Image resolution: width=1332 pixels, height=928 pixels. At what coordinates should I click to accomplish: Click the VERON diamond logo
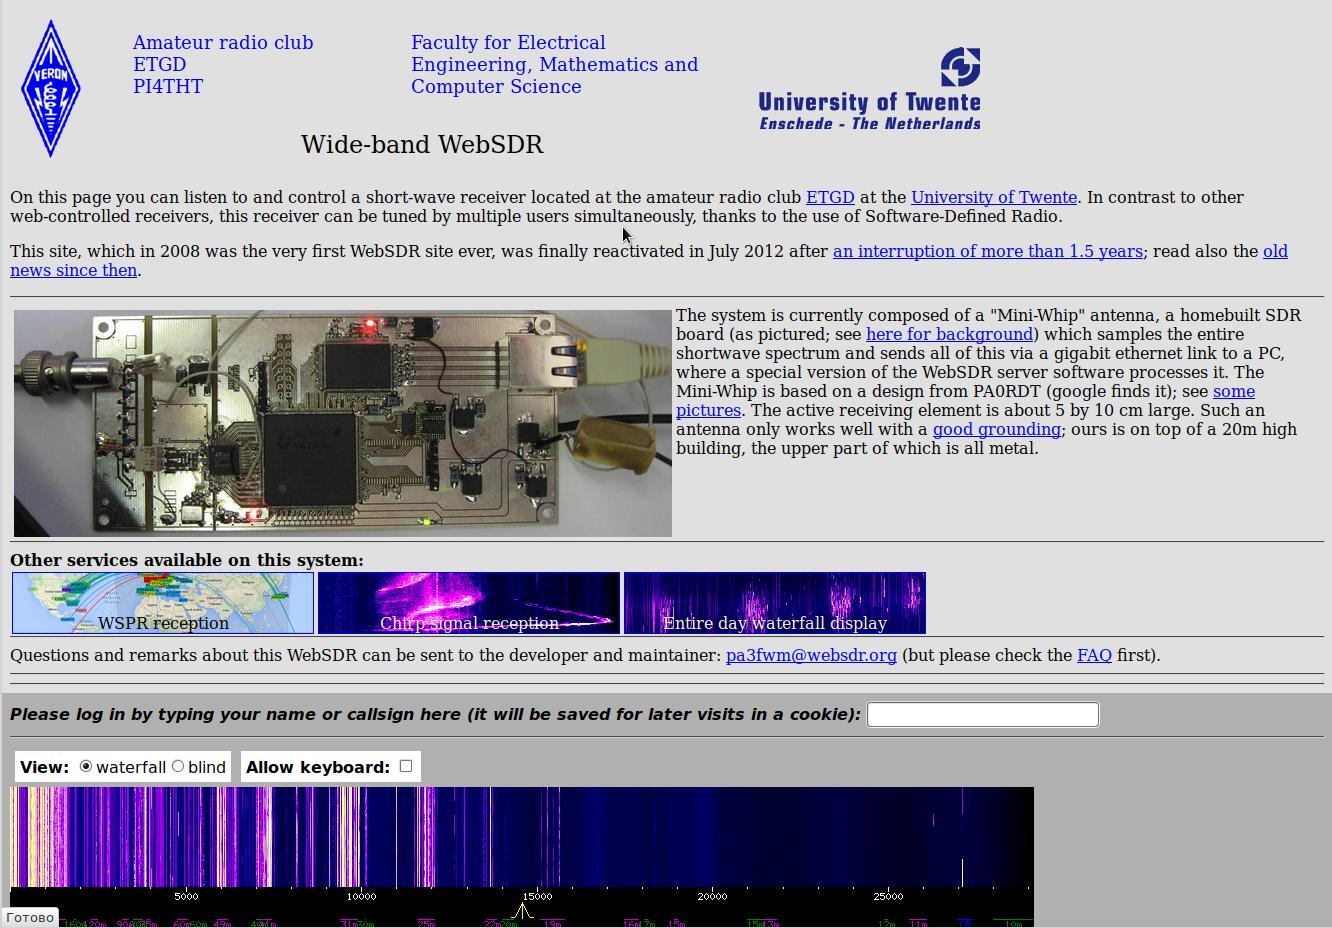(x=50, y=89)
